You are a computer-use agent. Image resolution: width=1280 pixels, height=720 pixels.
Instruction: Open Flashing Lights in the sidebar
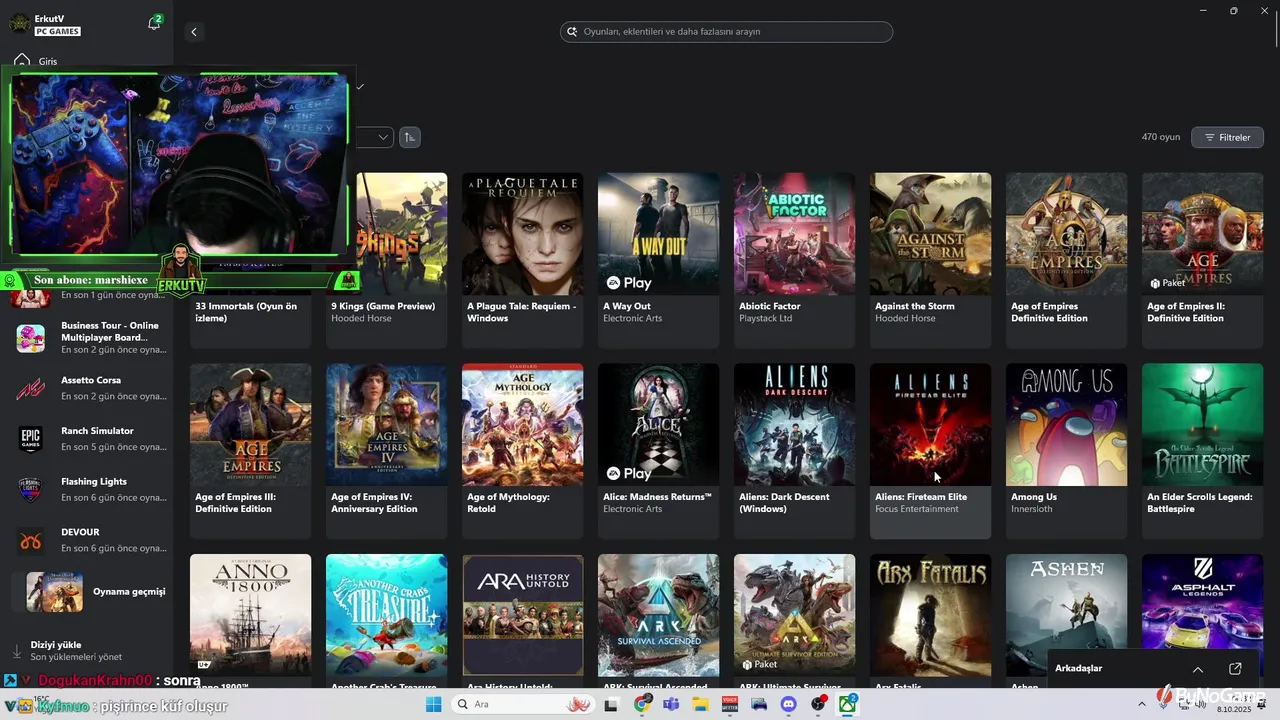[90, 490]
